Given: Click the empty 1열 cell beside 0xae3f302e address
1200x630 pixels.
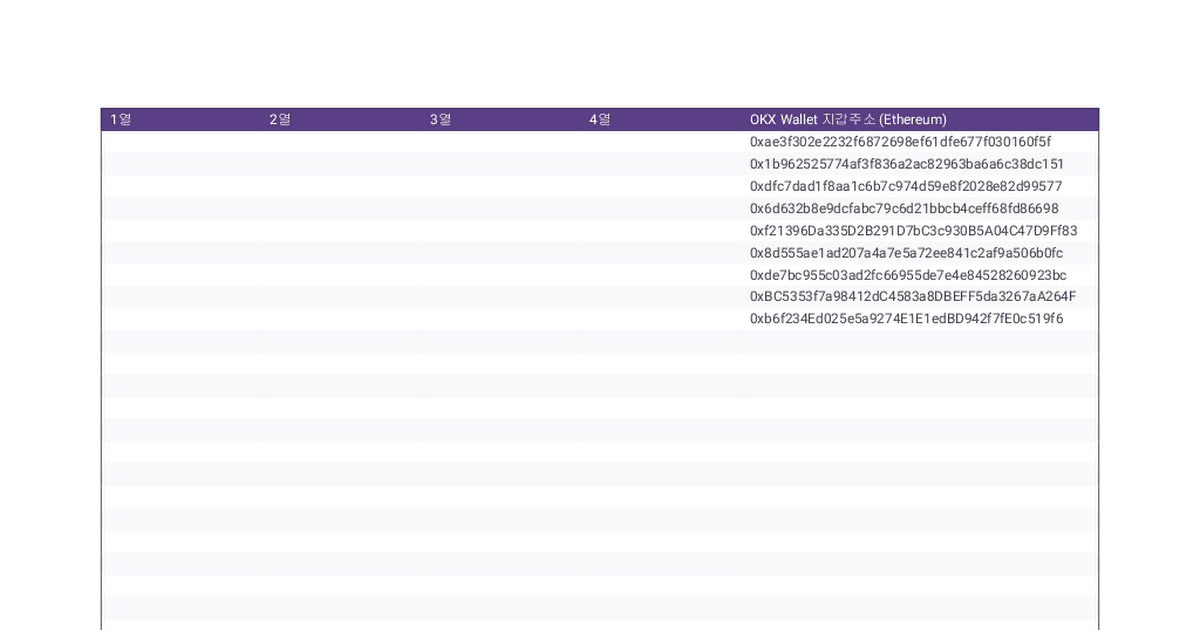Looking at the screenshot, I should [x=180, y=142].
